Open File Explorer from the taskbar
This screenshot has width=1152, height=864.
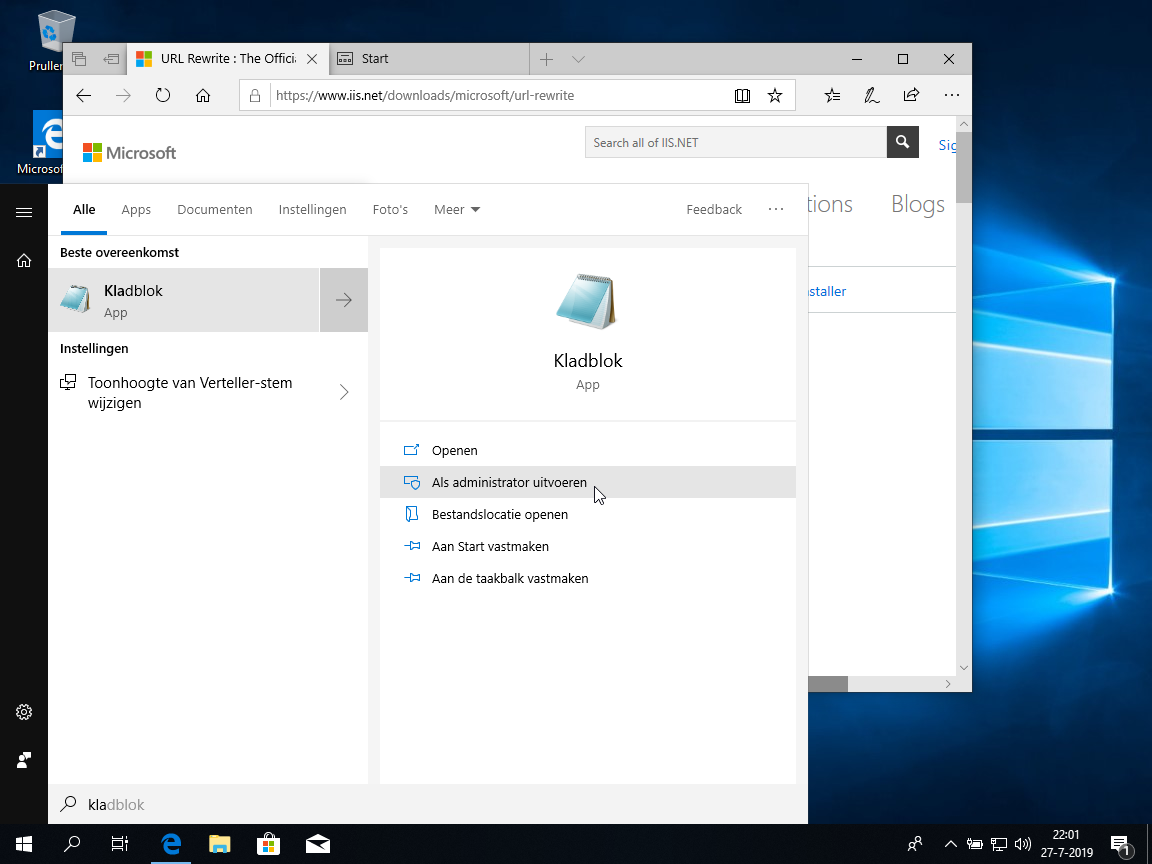tap(220, 843)
